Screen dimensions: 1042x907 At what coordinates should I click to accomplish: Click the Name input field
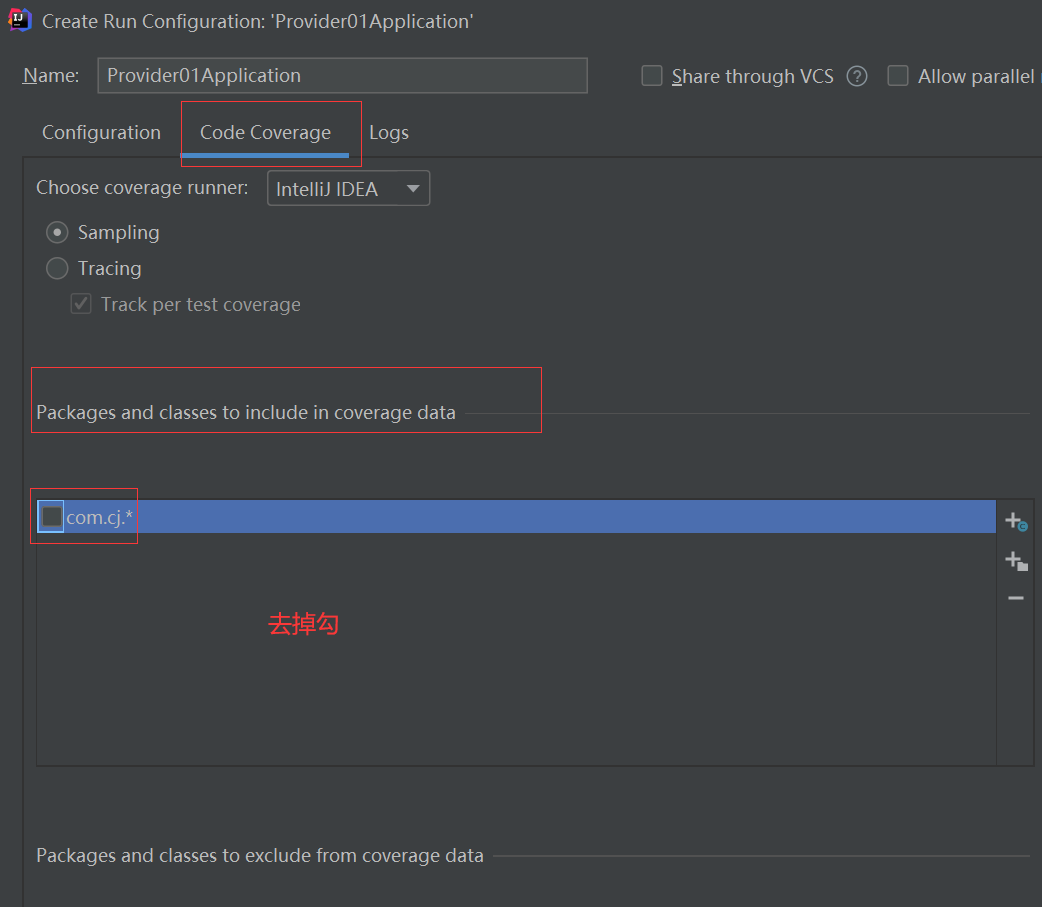(340, 75)
